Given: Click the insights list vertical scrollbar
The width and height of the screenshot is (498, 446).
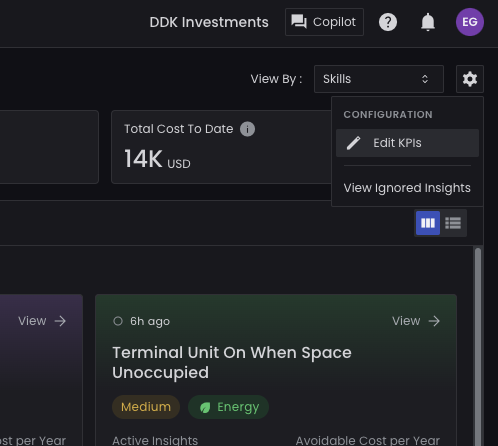Looking at the screenshot, I should pos(478,346).
